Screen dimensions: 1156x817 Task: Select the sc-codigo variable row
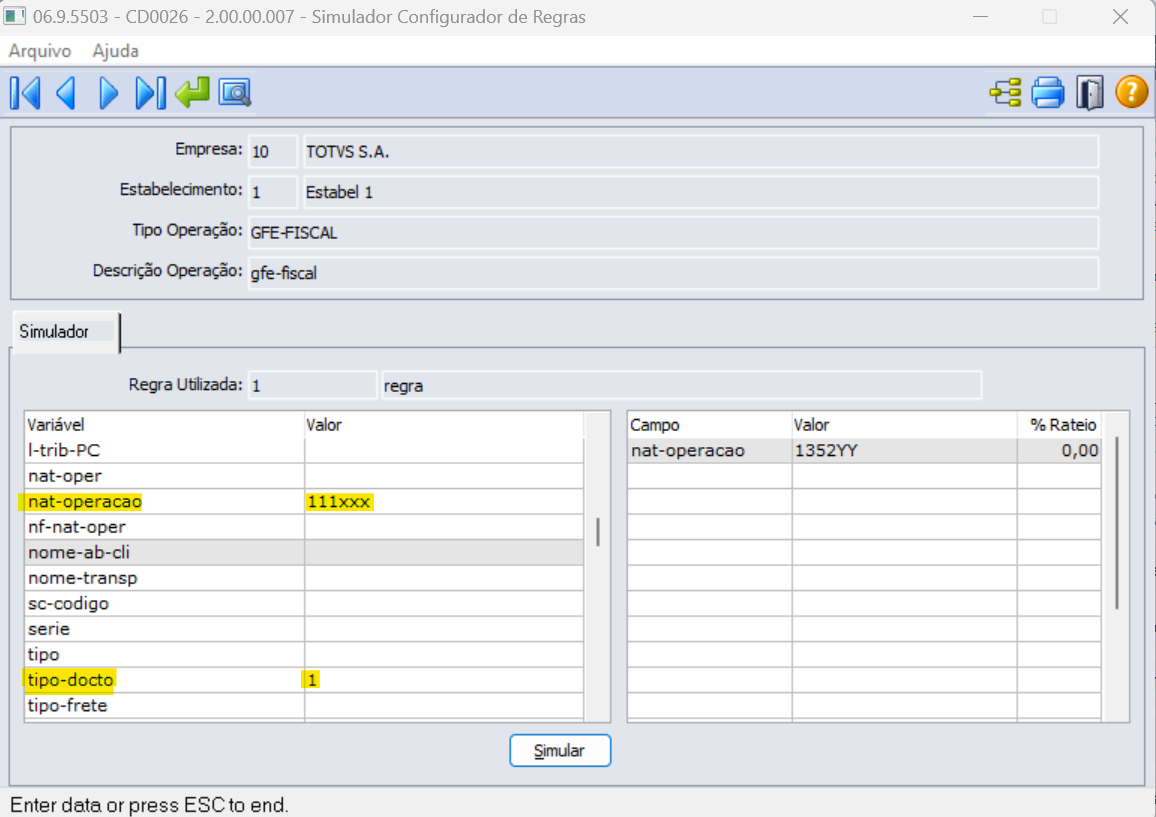click(304, 603)
